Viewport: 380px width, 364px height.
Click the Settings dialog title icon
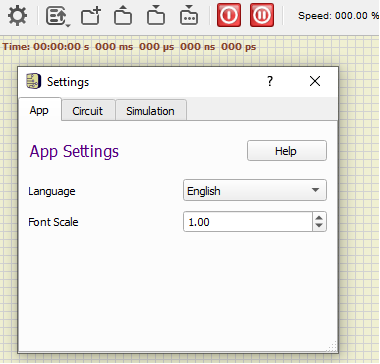pyautogui.click(x=34, y=81)
